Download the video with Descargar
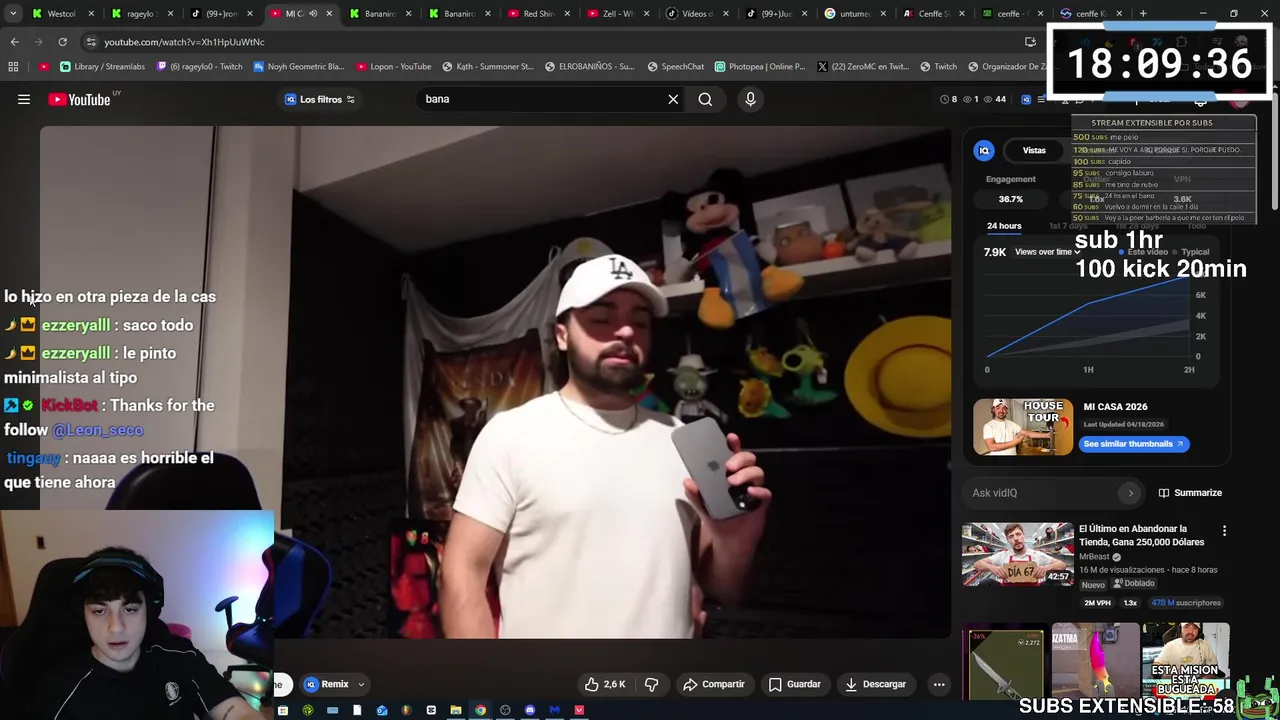This screenshot has height=720, width=1280. pos(876,685)
